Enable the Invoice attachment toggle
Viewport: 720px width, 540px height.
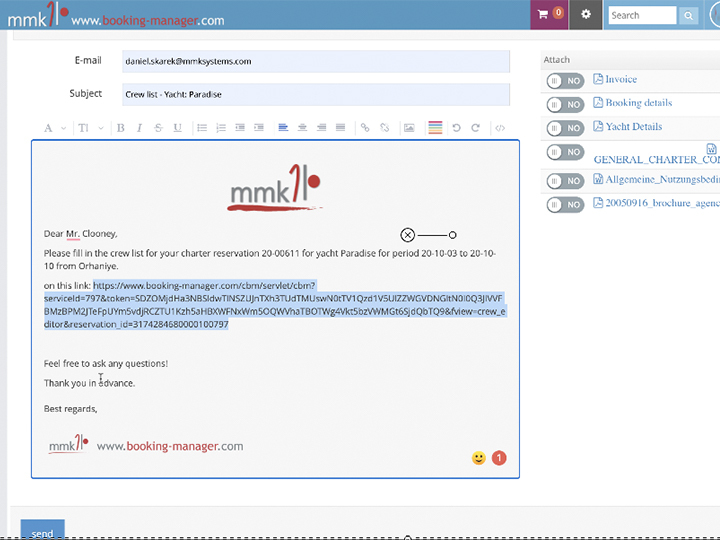click(565, 80)
